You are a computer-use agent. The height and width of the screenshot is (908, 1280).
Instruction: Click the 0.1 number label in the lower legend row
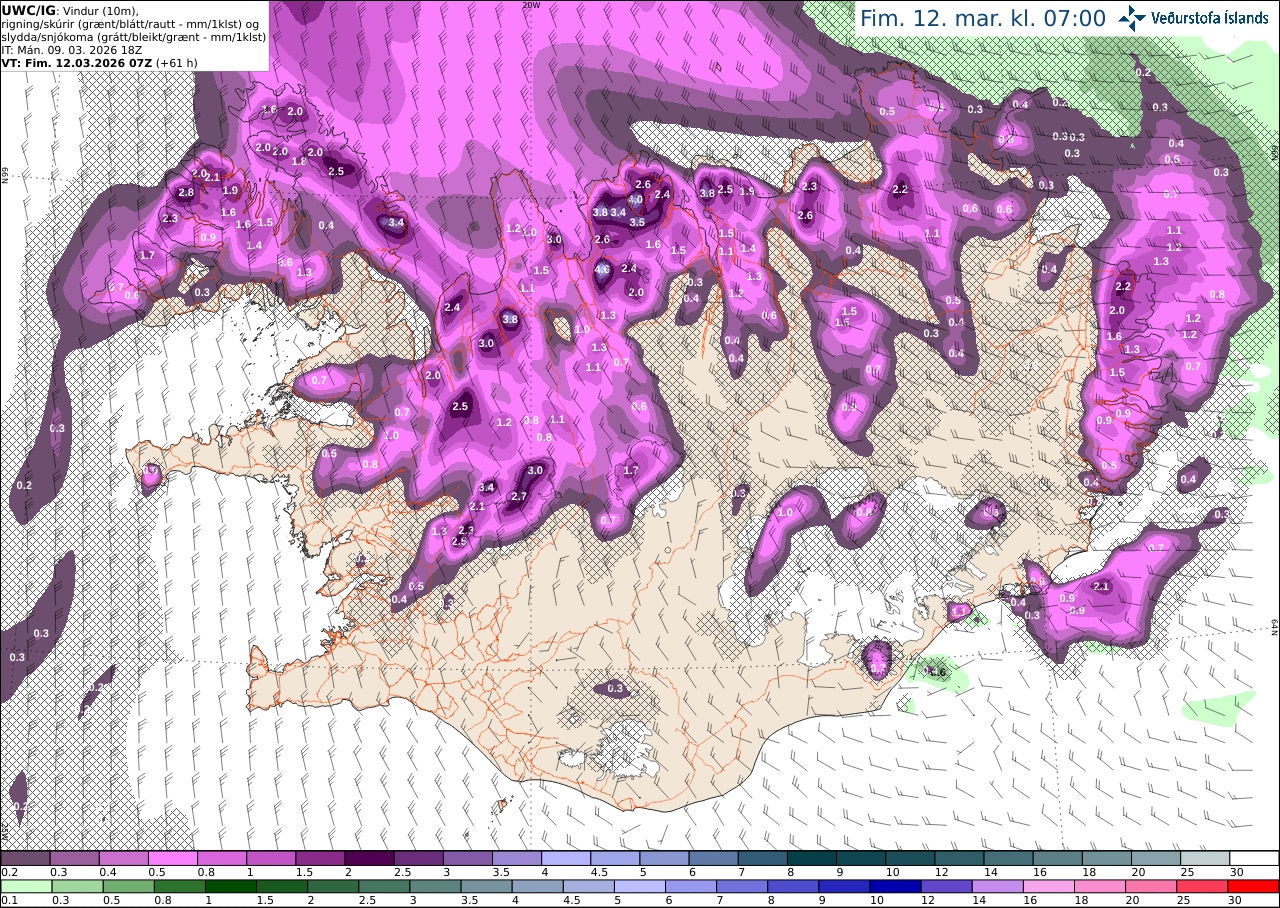click(x=10, y=900)
